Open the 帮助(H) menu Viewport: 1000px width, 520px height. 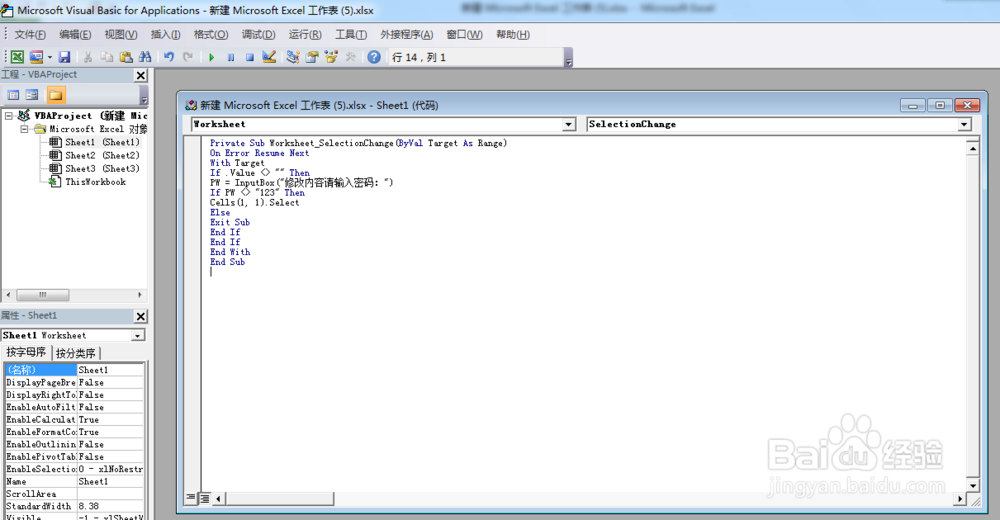pos(513,34)
